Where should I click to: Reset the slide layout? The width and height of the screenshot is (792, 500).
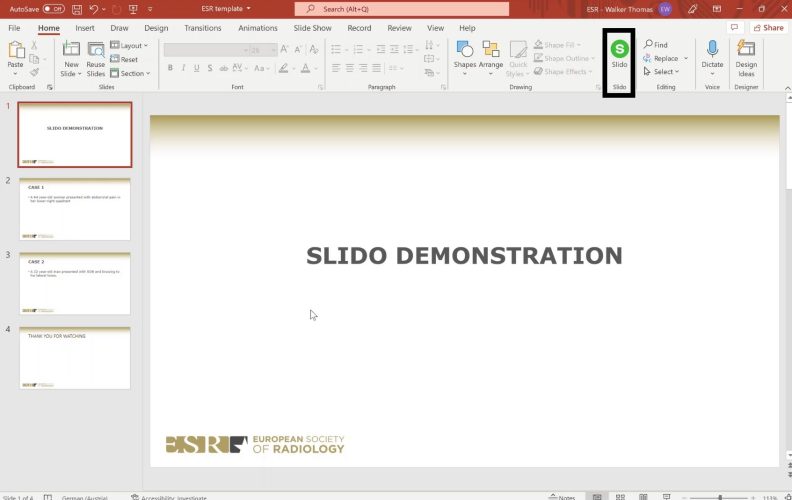(124, 59)
